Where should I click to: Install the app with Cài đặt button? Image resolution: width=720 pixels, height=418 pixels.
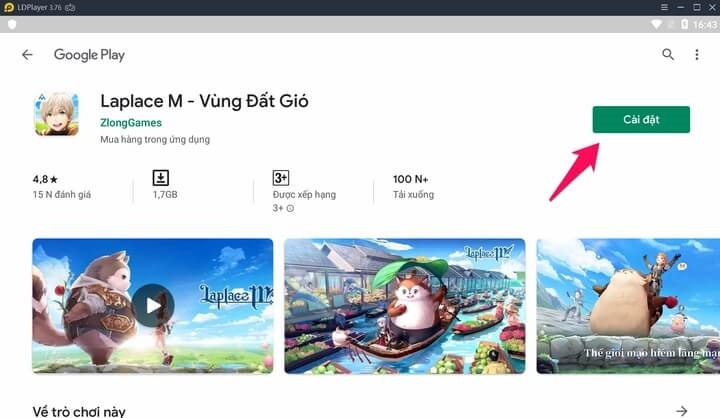[x=641, y=119]
